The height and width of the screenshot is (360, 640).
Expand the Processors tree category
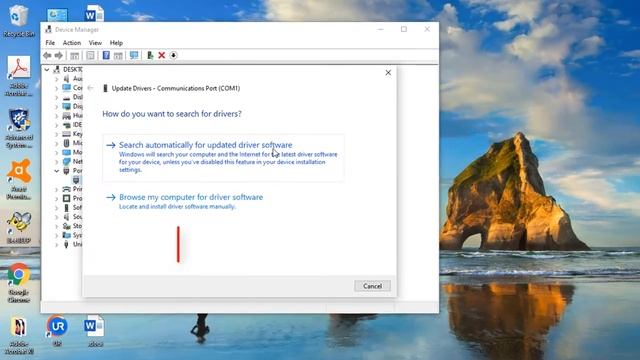(x=57, y=199)
